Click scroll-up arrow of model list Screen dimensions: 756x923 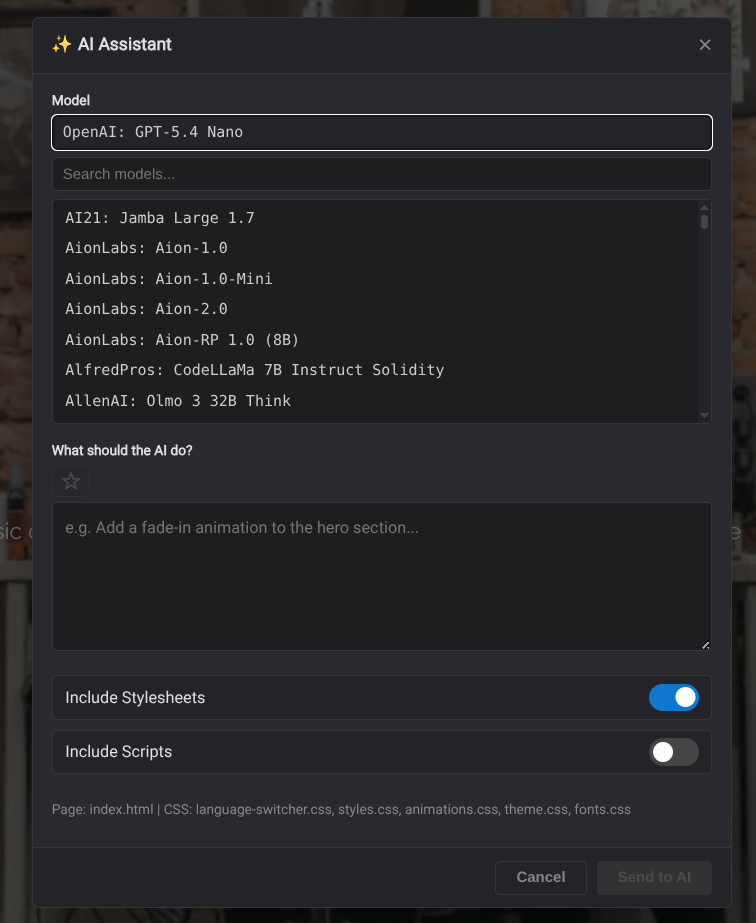coord(704,208)
